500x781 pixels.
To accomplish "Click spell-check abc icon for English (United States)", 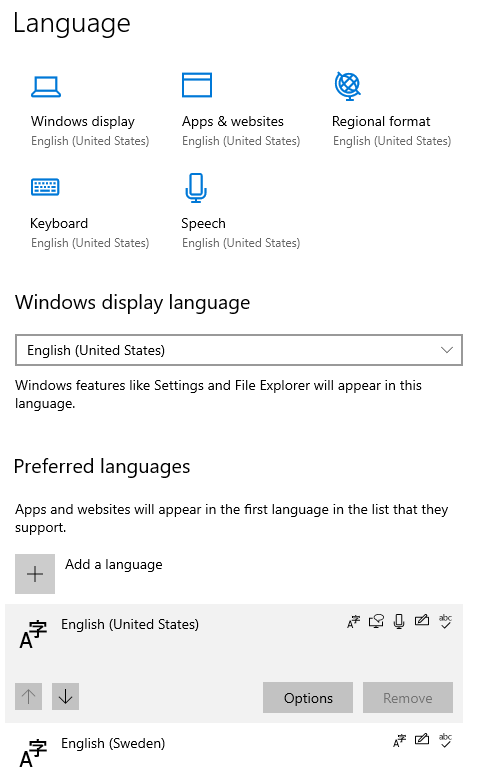I will [x=445, y=621].
